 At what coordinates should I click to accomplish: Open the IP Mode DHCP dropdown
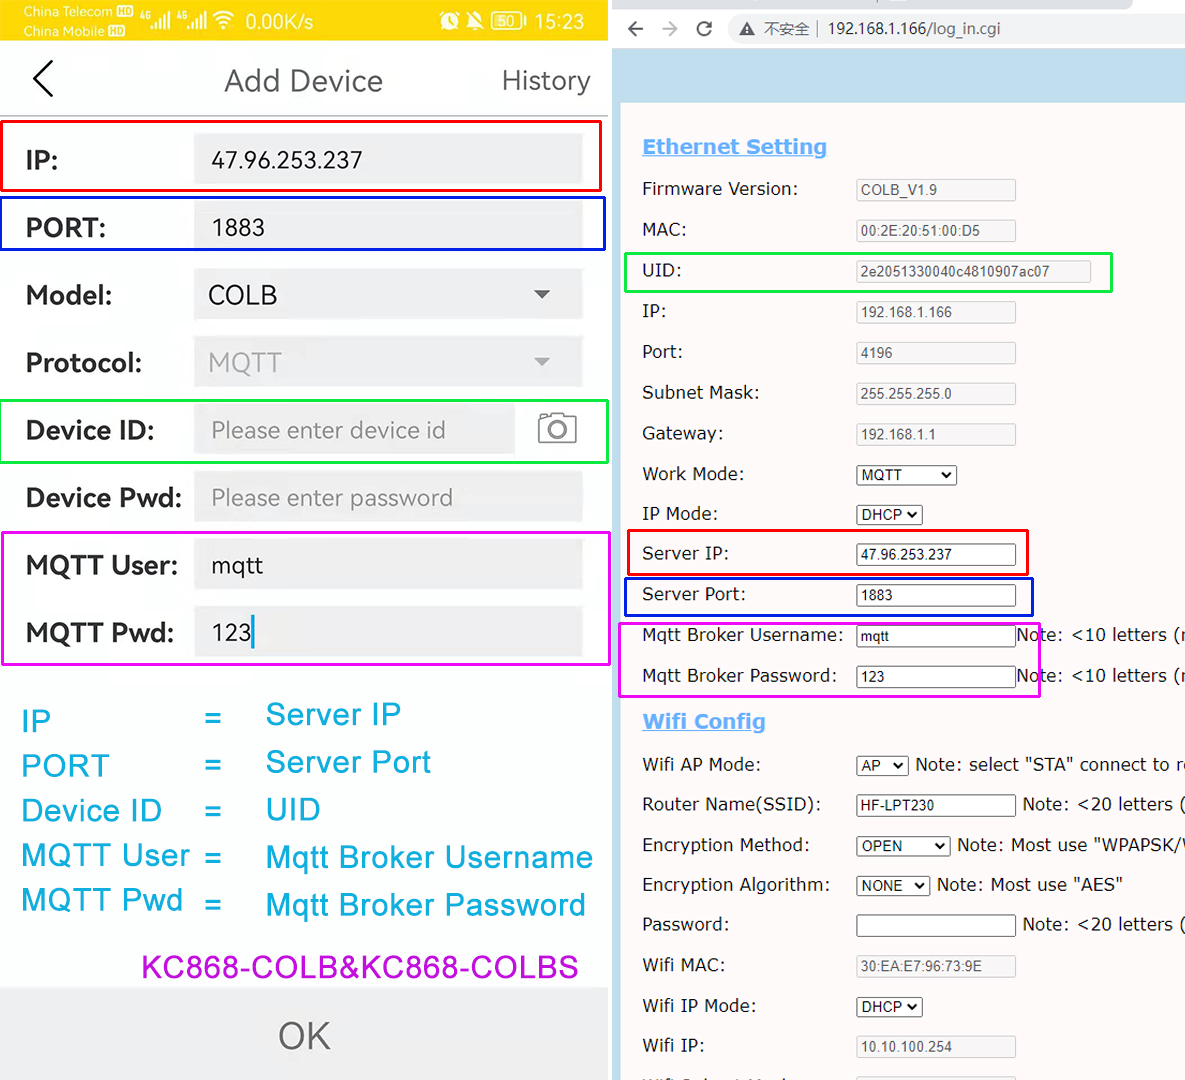click(889, 515)
